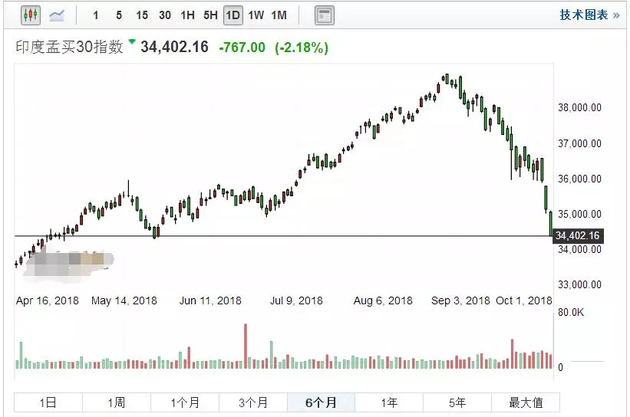Select the candlestick chart type icon

coord(29,15)
